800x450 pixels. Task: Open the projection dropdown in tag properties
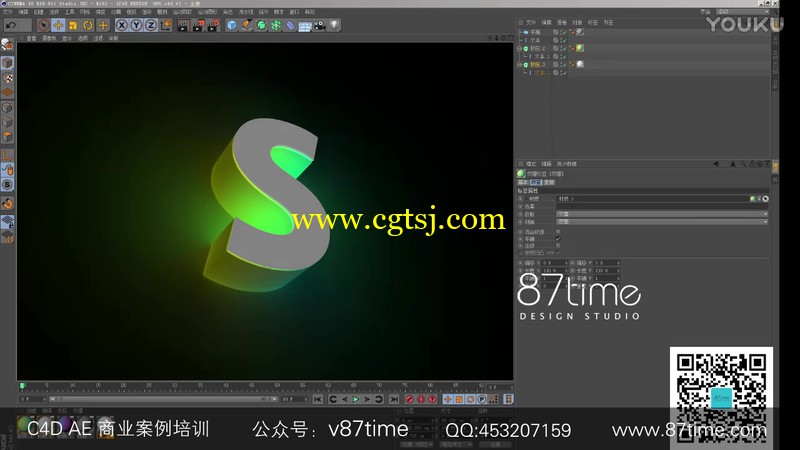point(662,214)
